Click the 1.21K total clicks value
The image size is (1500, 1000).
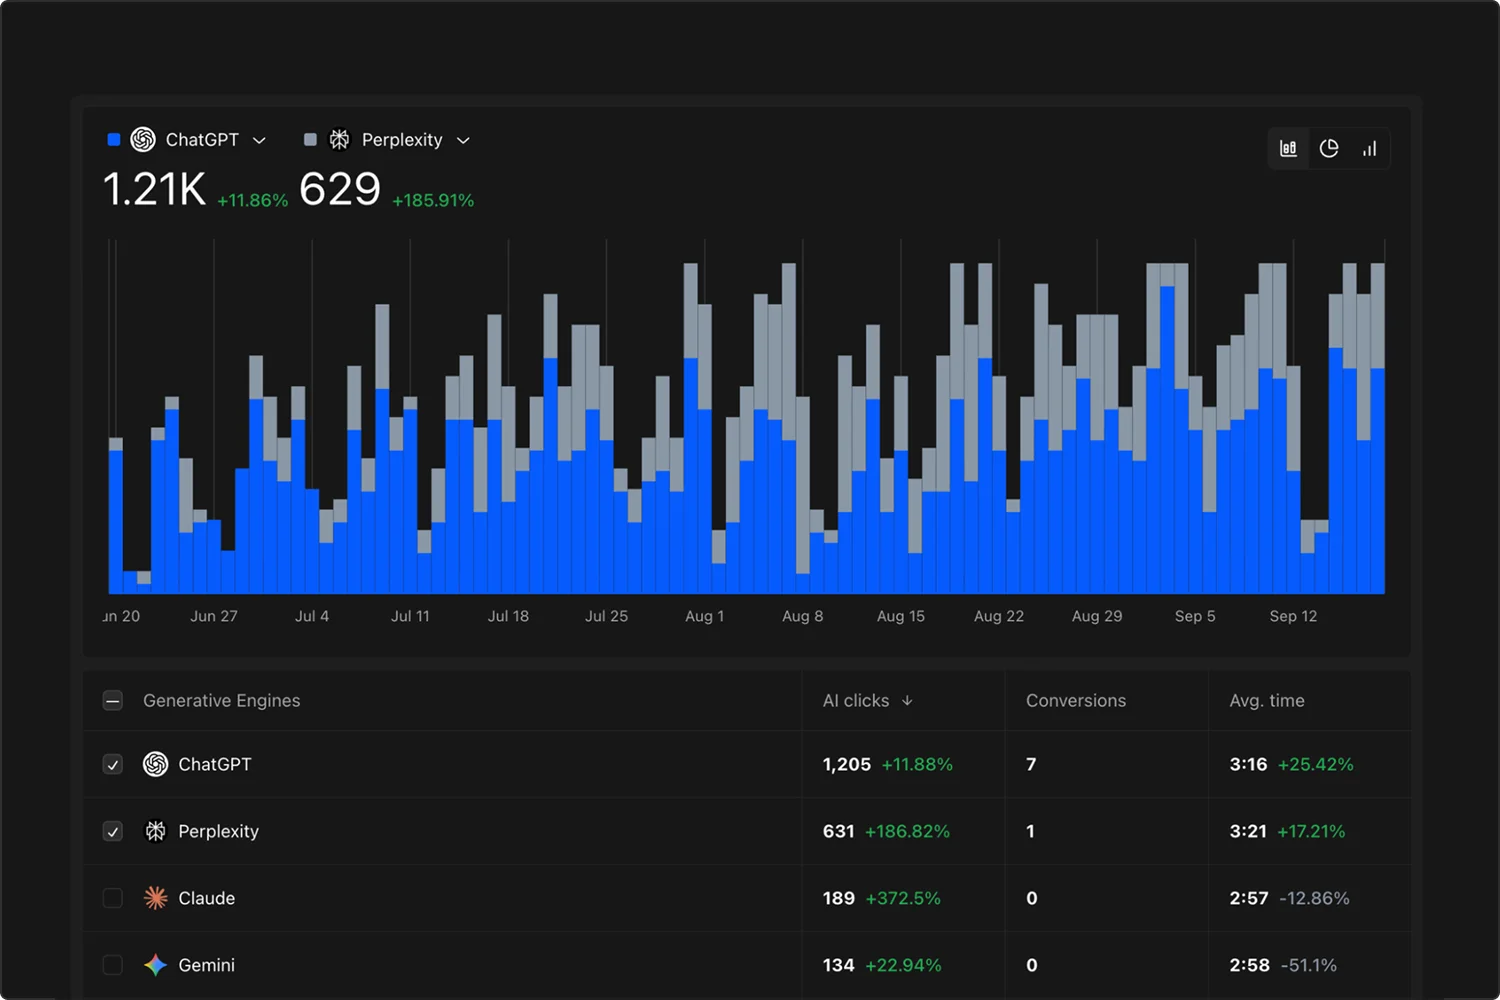pyautogui.click(x=154, y=189)
